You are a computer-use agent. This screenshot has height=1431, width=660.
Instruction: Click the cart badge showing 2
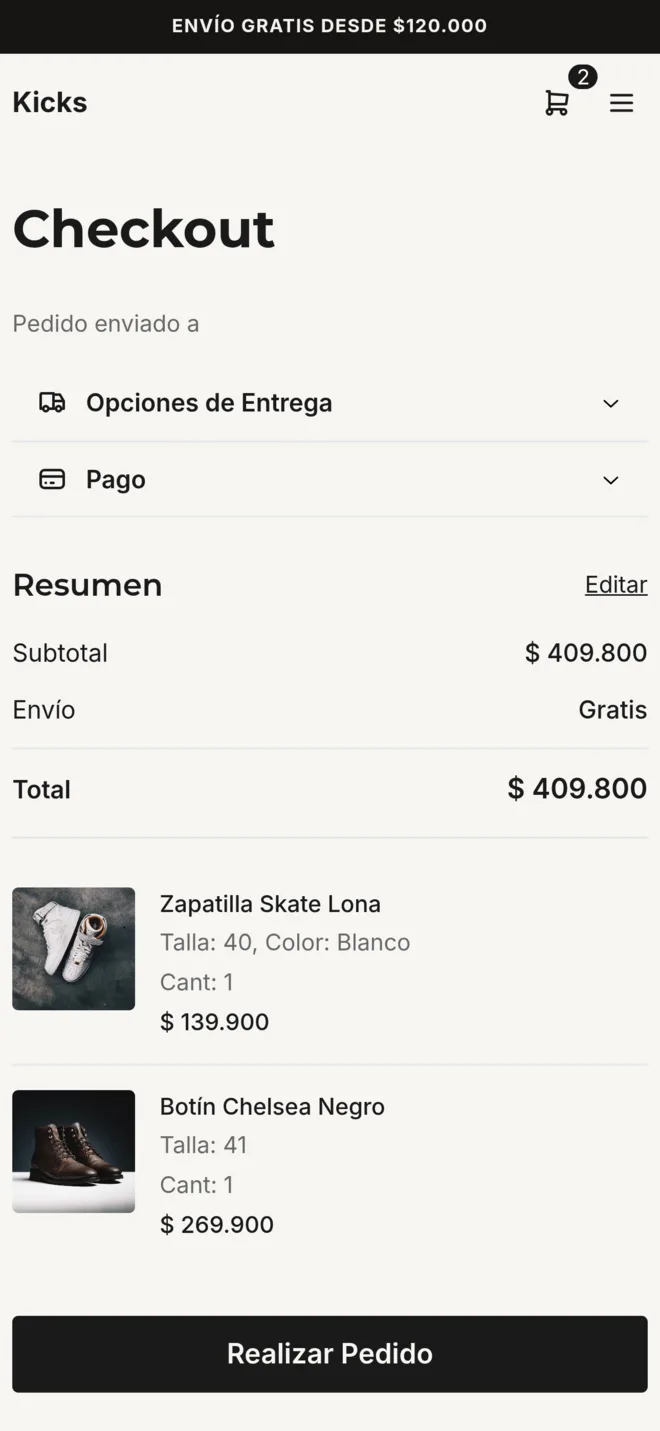(583, 77)
